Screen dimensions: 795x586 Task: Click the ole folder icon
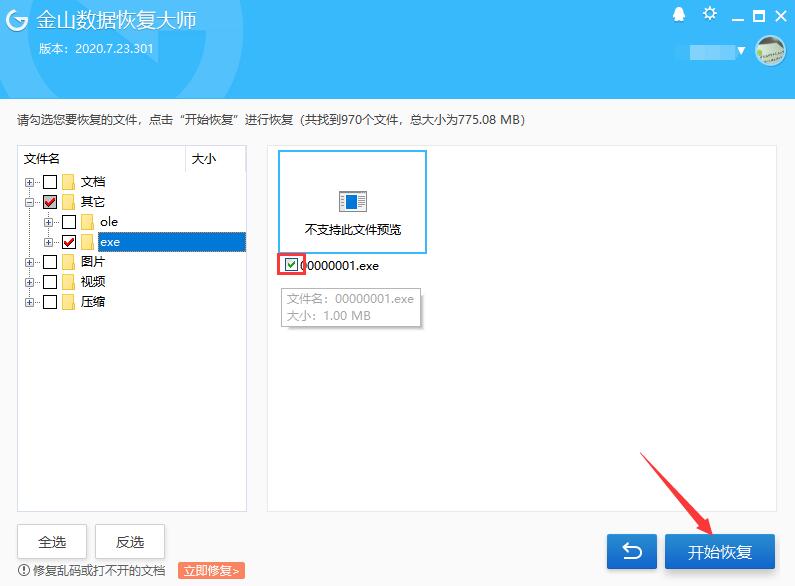[x=88, y=222]
